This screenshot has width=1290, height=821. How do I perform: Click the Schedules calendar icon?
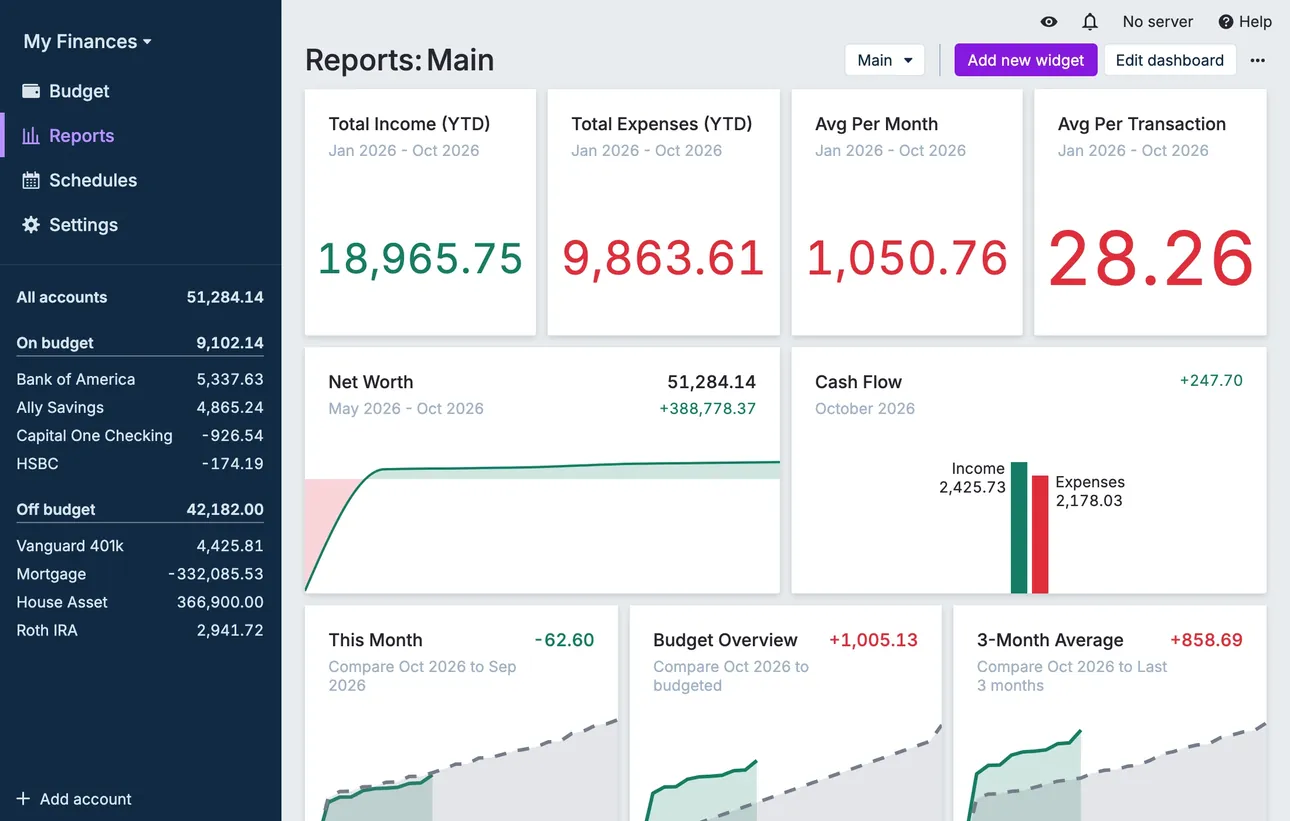click(x=31, y=180)
